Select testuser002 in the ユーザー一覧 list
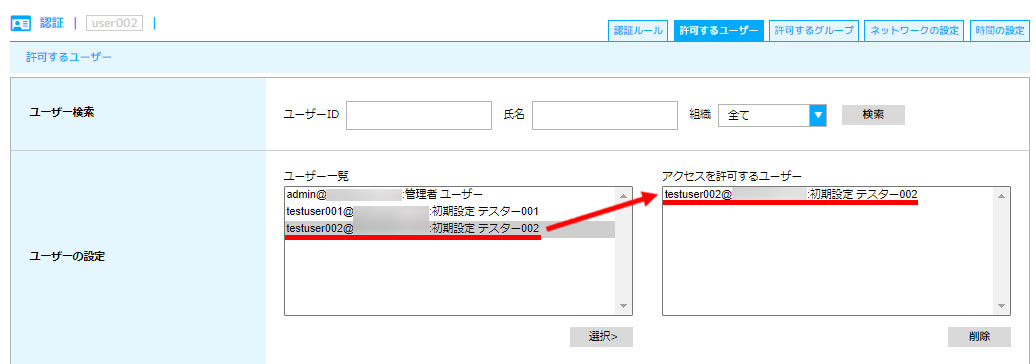The image size is (1036, 364). (450, 229)
